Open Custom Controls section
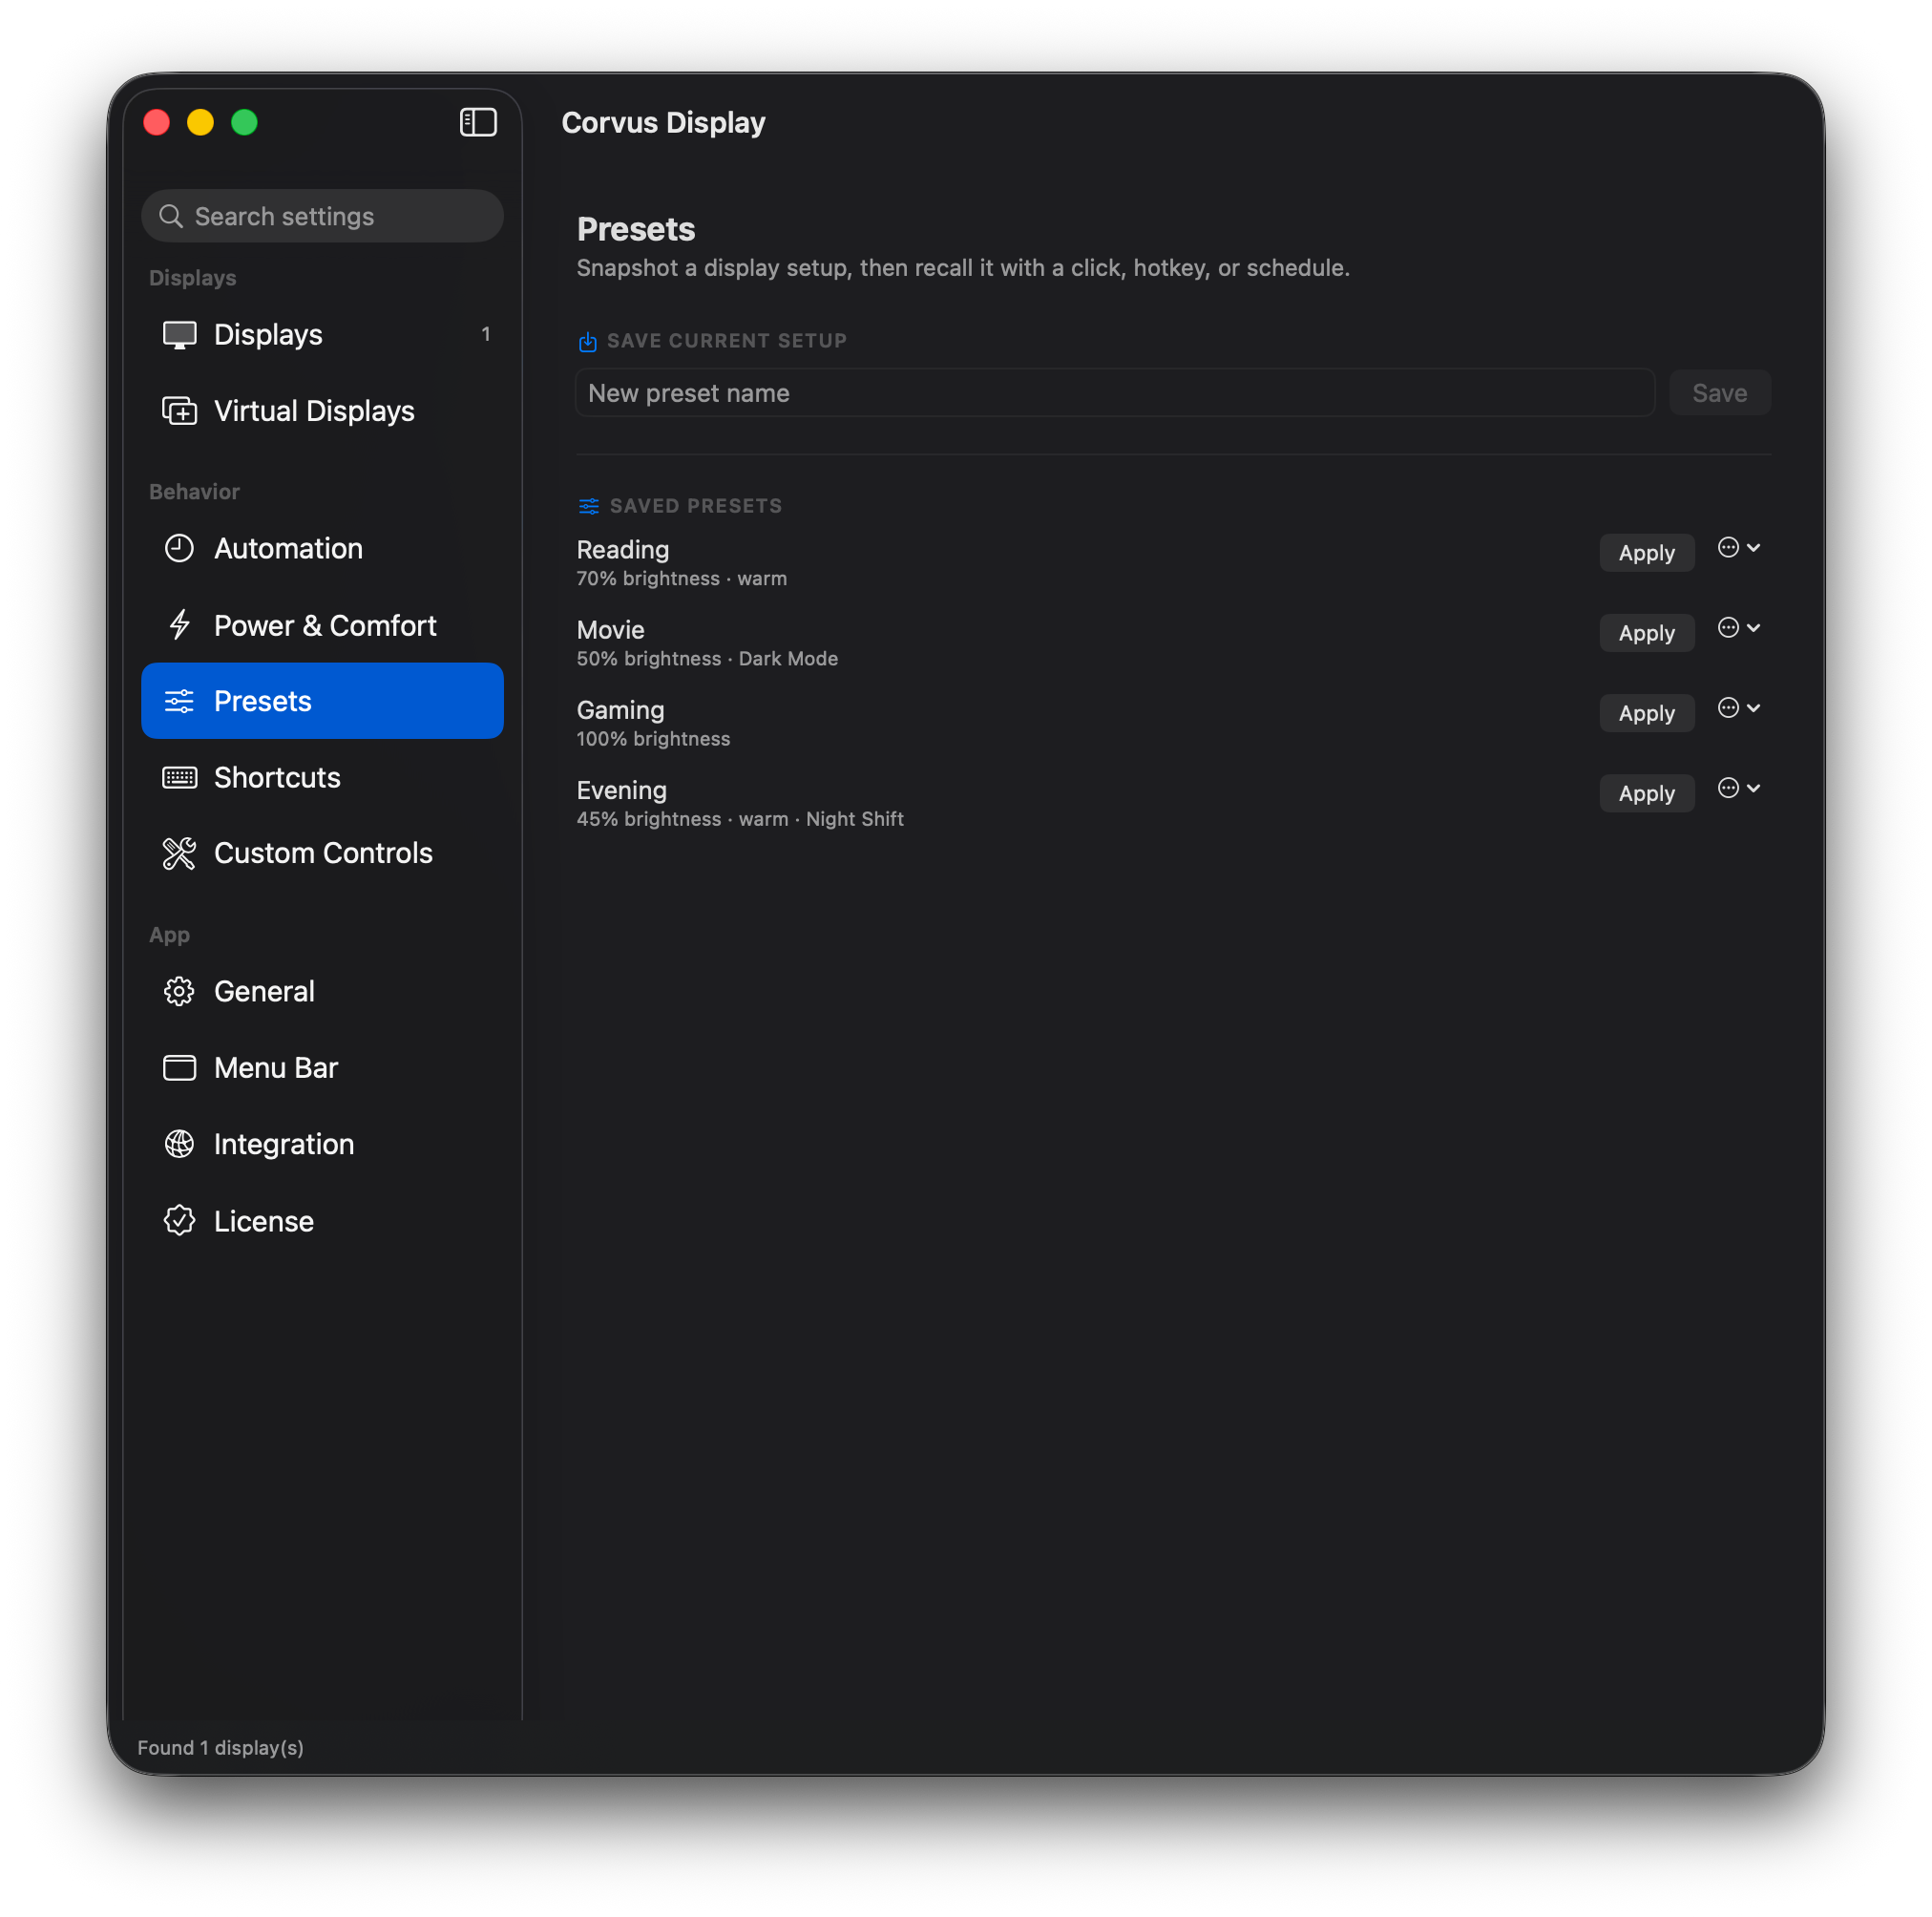 tap(322, 854)
